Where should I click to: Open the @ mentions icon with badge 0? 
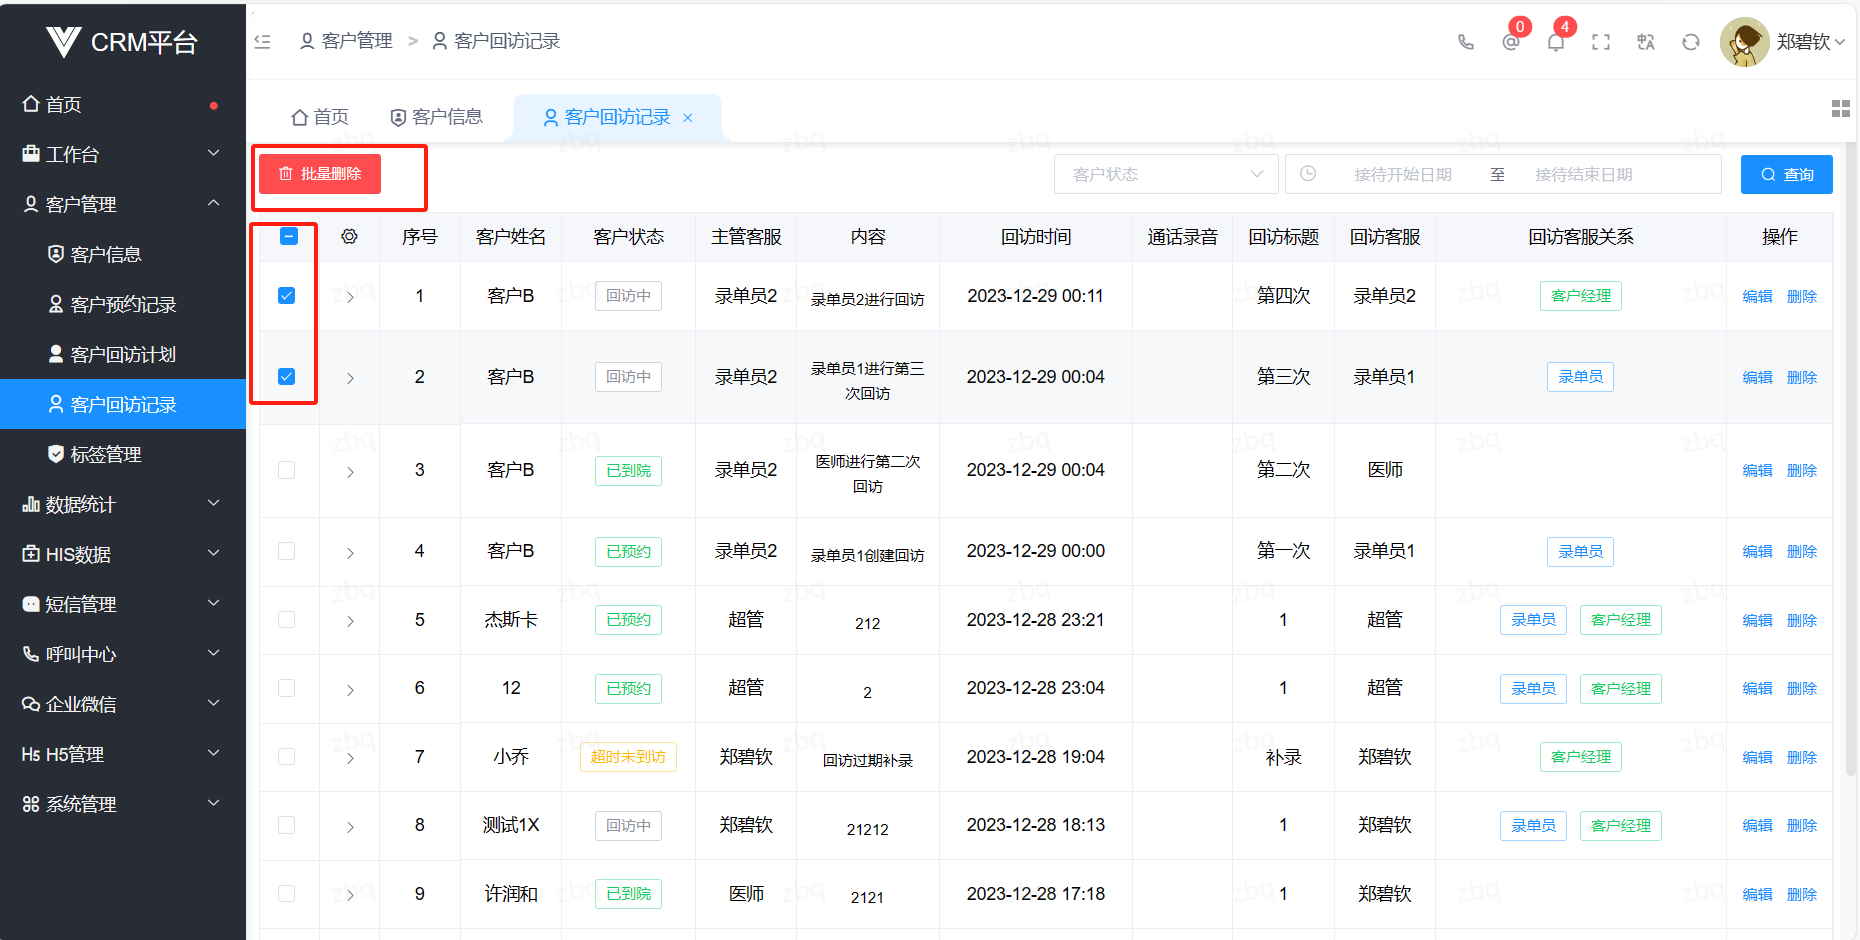pos(1511,42)
